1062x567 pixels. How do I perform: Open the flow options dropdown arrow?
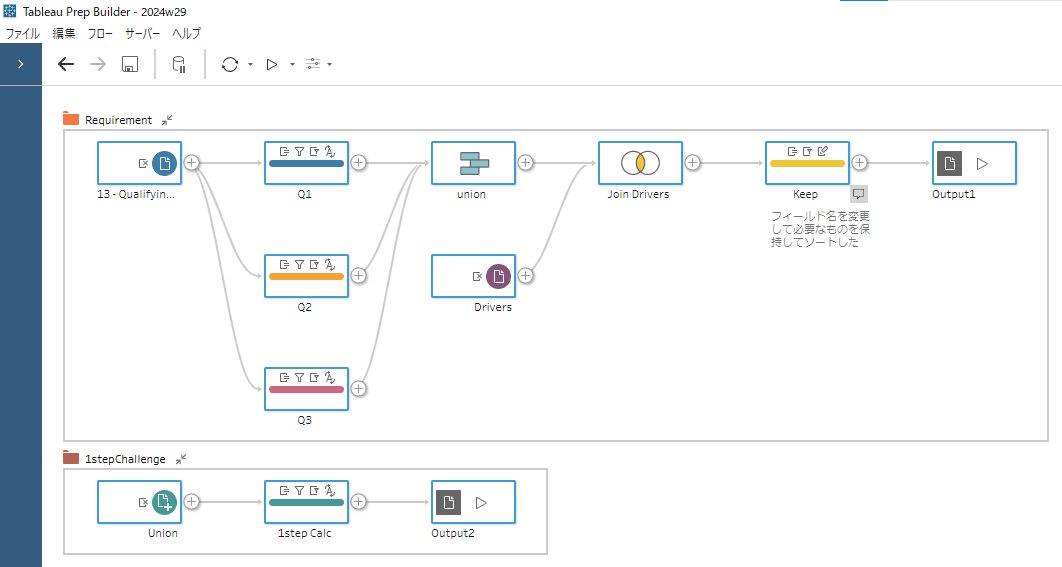[x=330, y=64]
